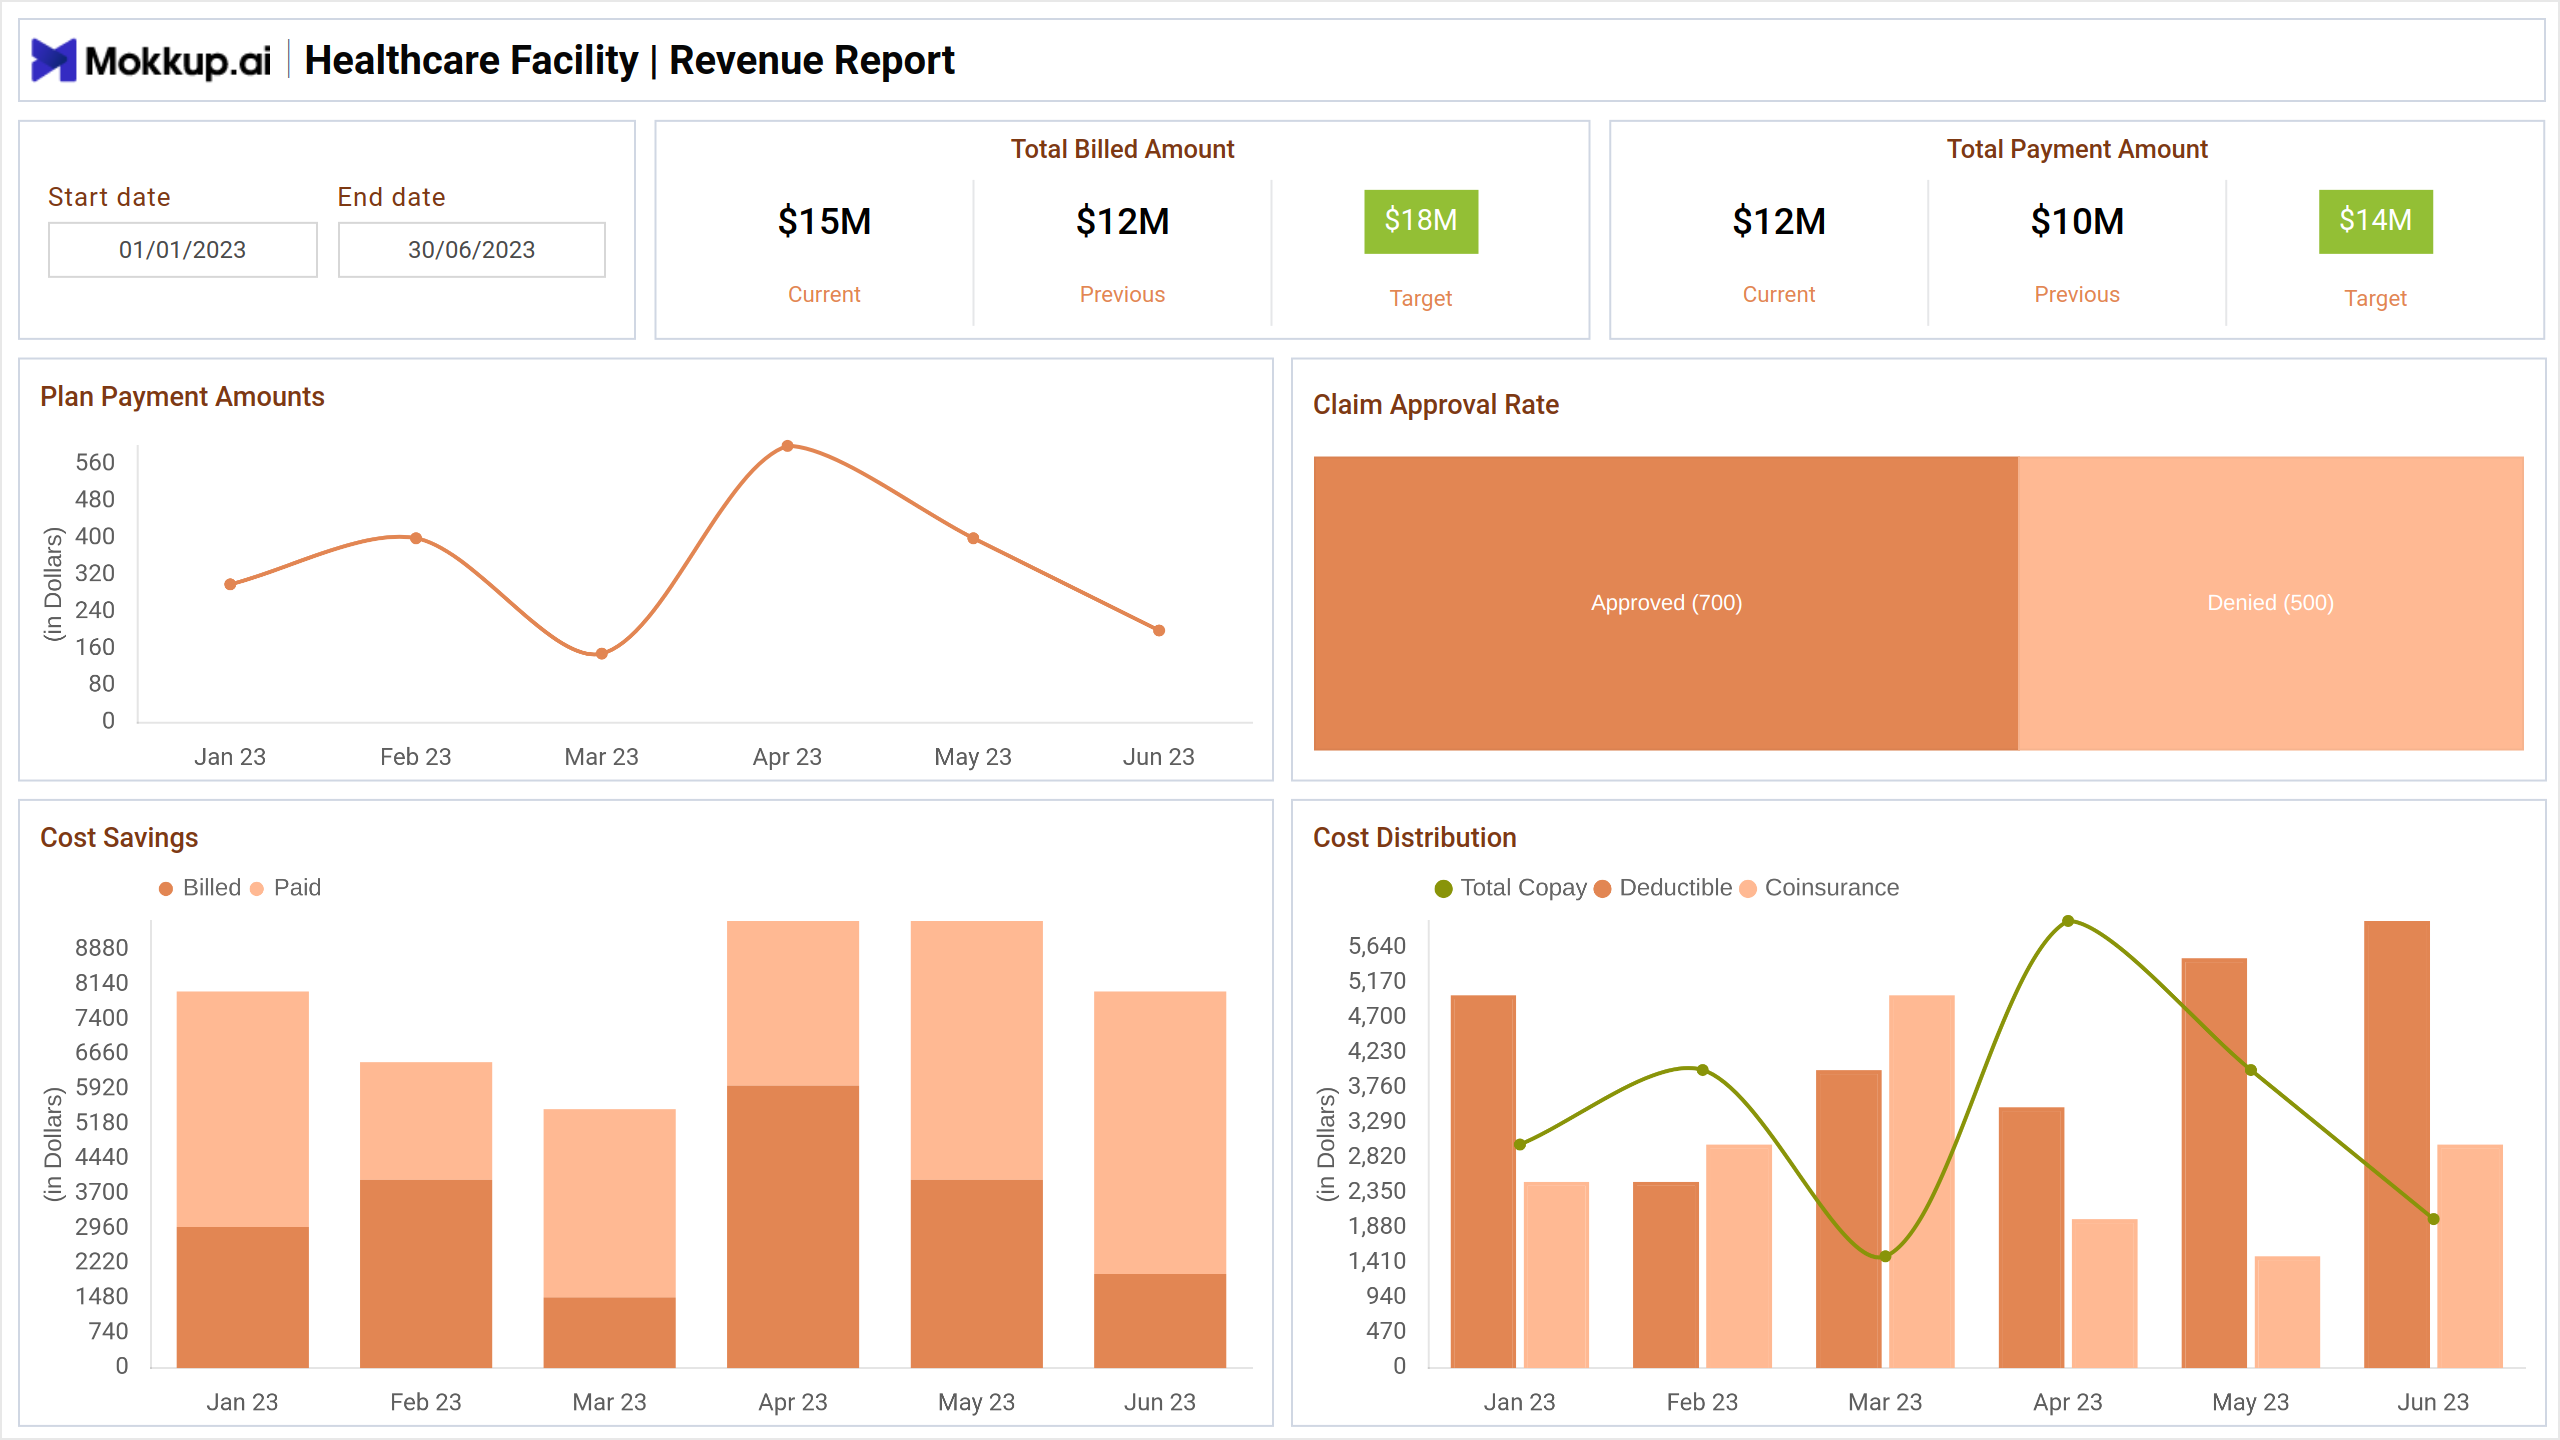Click the Total Copay legend marker
The width and height of the screenshot is (2560, 1440).
(x=1443, y=889)
